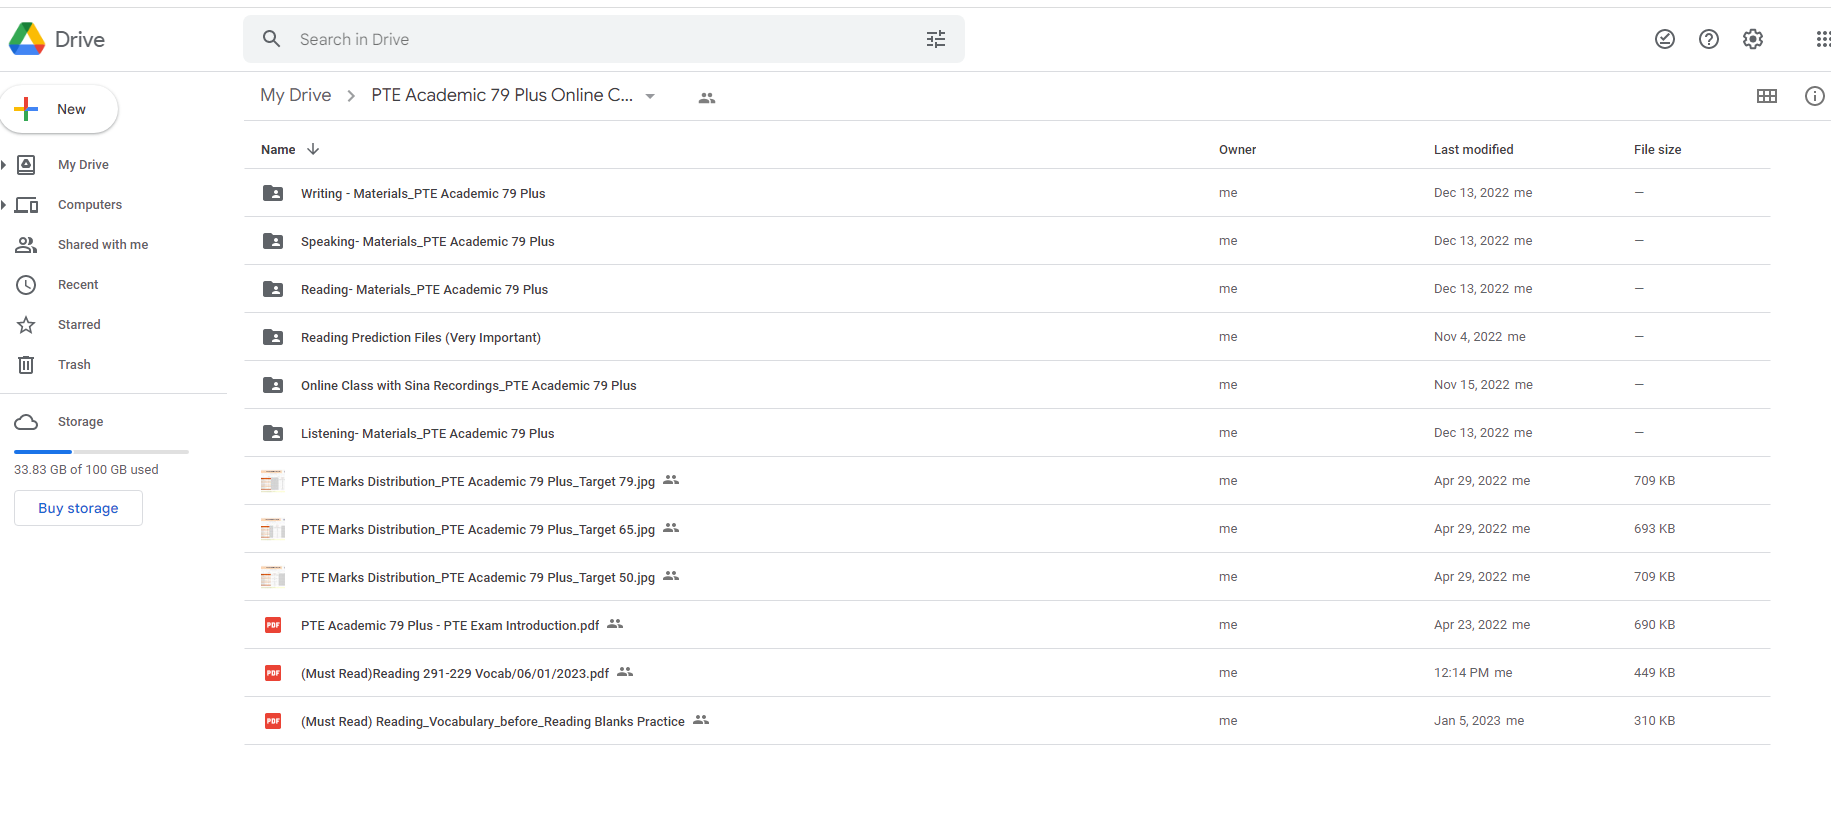Reverse sort direction arrow next to Name
1831x815 pixels.
(313, 149)
